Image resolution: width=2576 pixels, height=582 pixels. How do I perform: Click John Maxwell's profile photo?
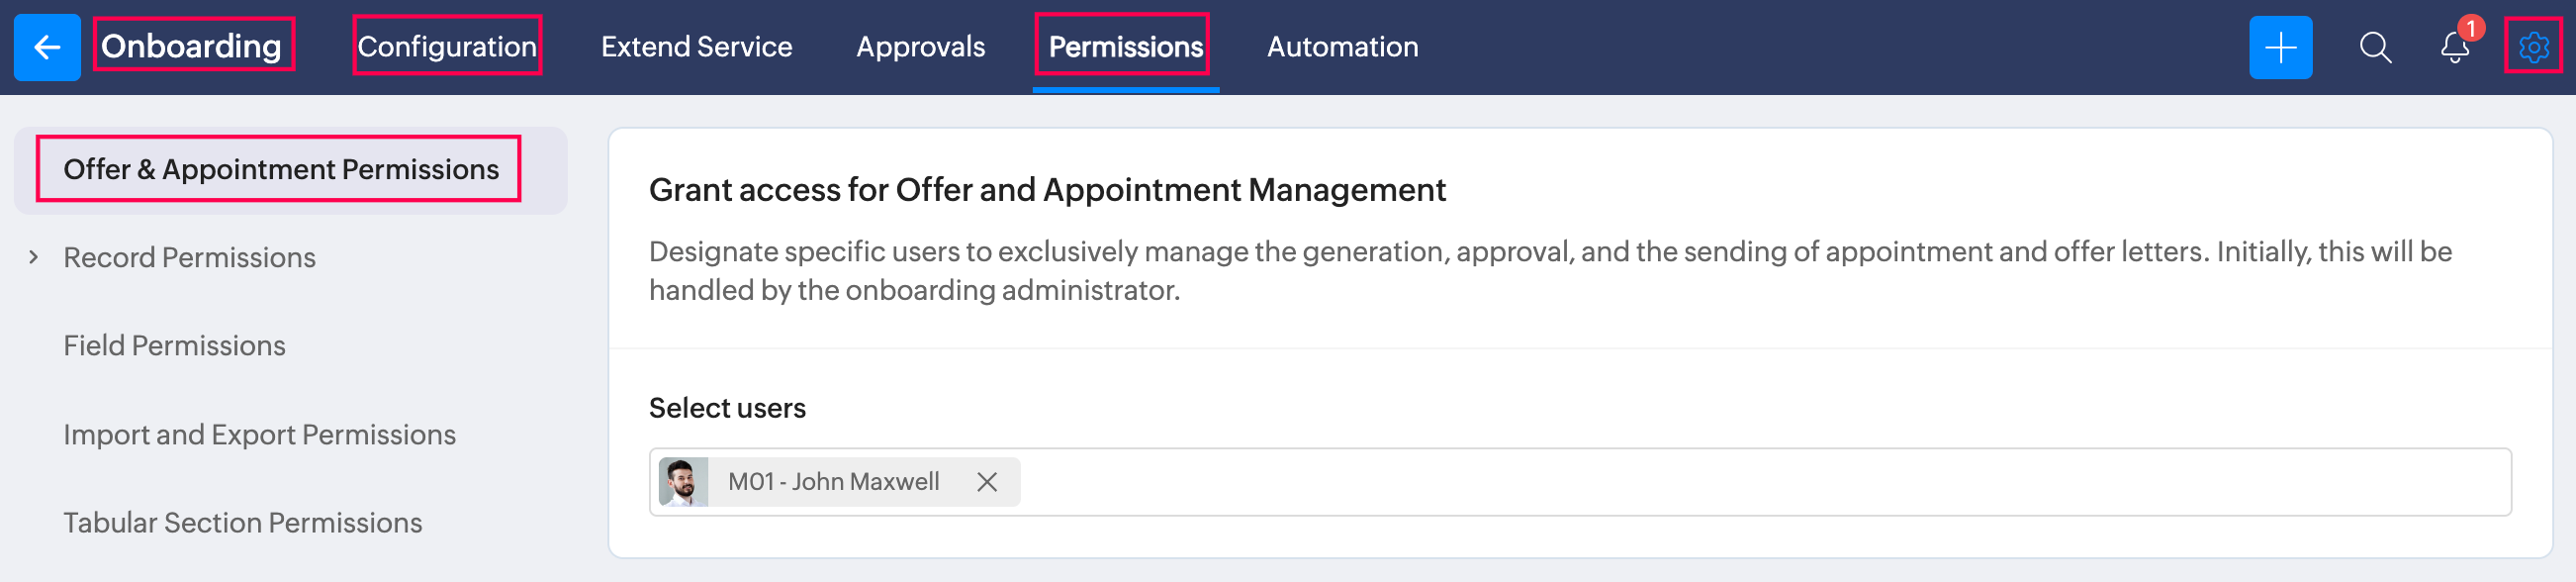(684, 482)
